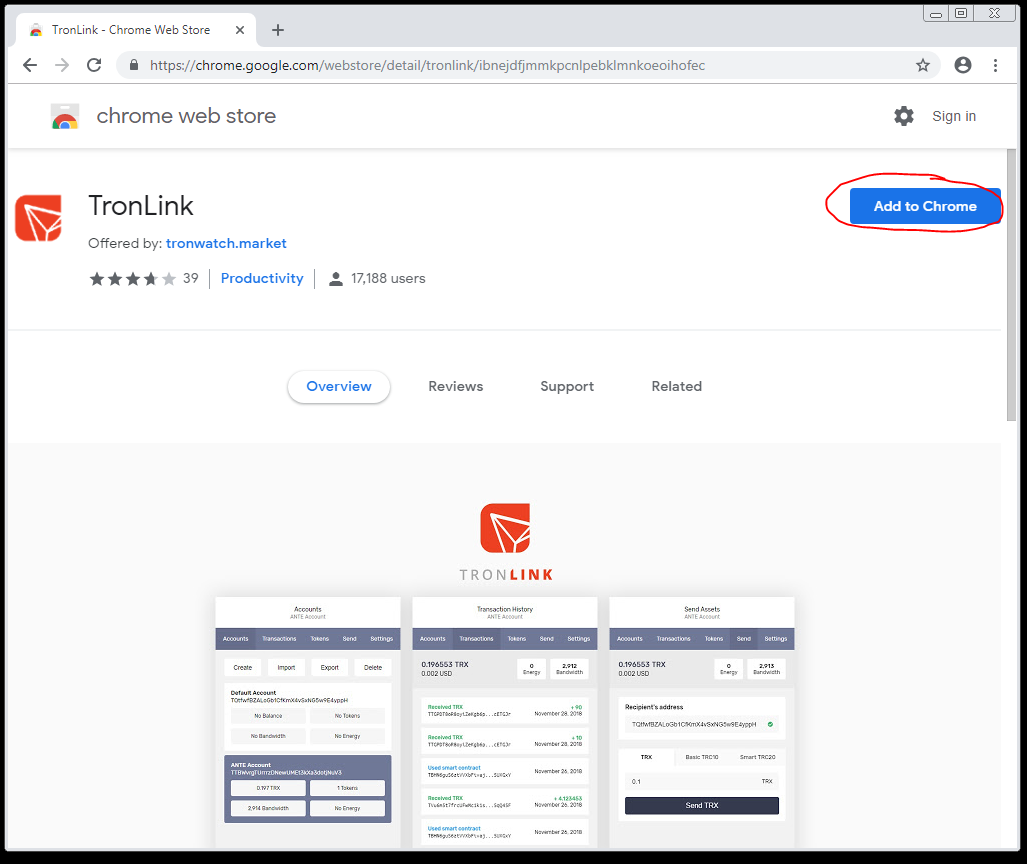
Task: Switch to the Related tab
Action: (677, 386)
